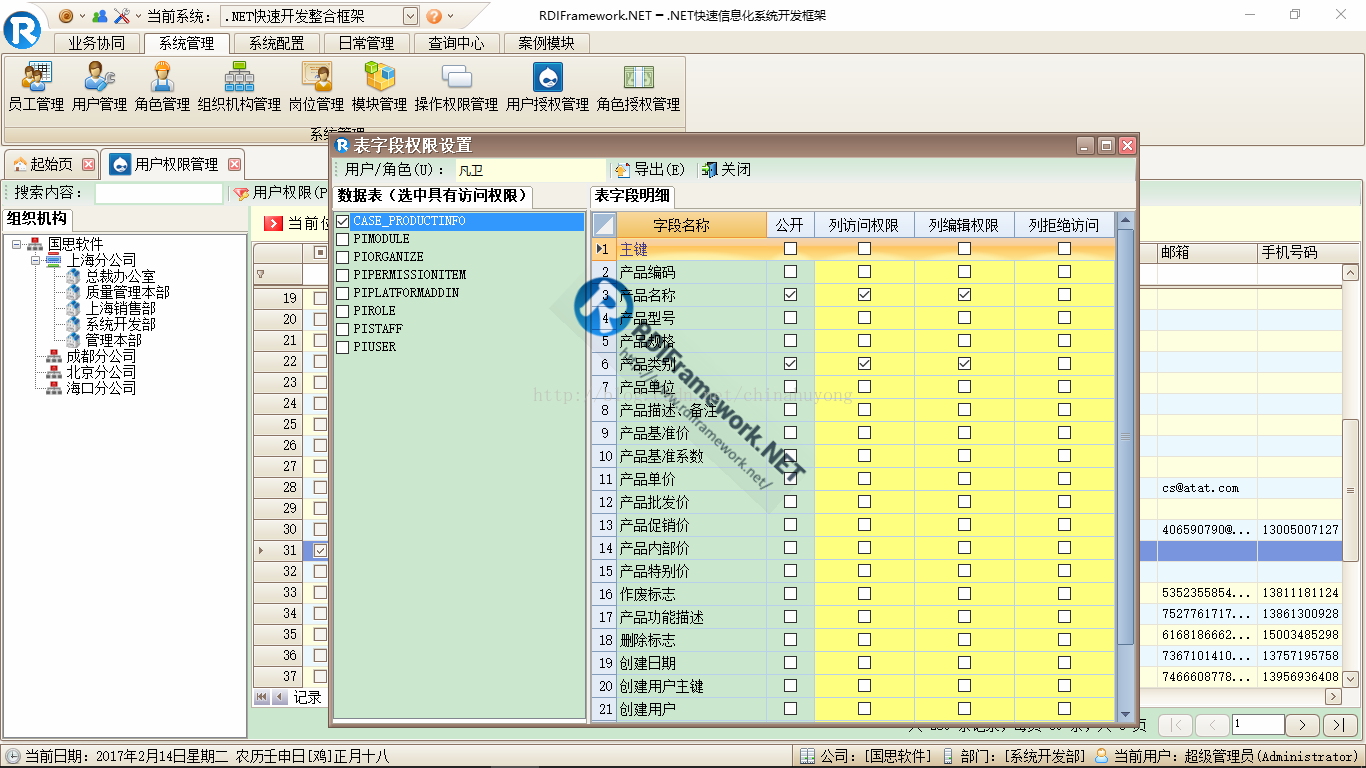Viewport: 1366px width, 768px height.
Task: Open the 日常管理 ribbon tab
Action: click(x=367, y=43)
